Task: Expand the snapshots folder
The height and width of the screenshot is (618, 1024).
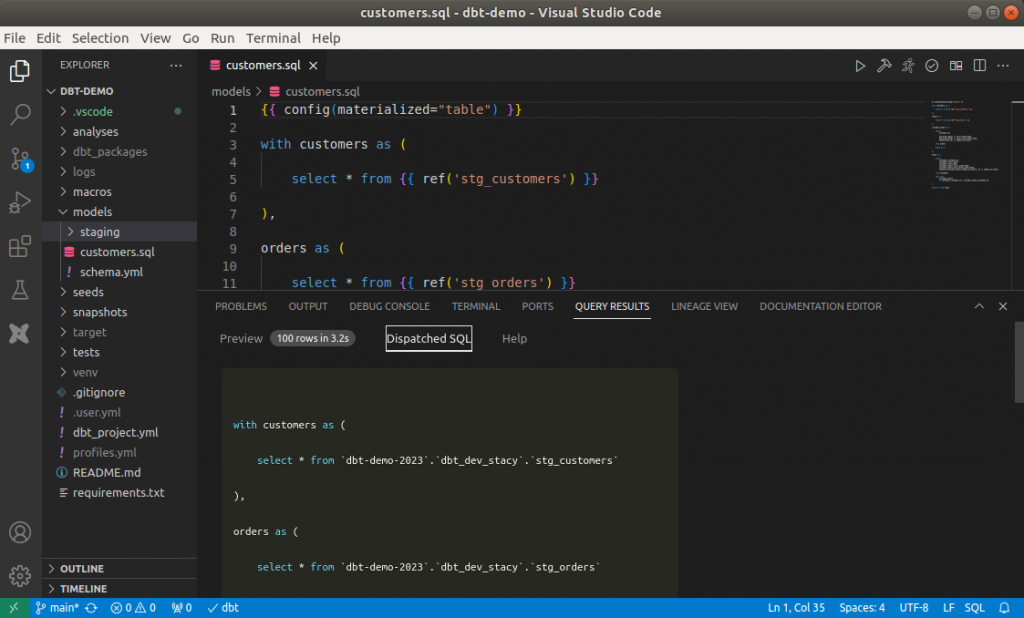Action: (x=120, y=312)
